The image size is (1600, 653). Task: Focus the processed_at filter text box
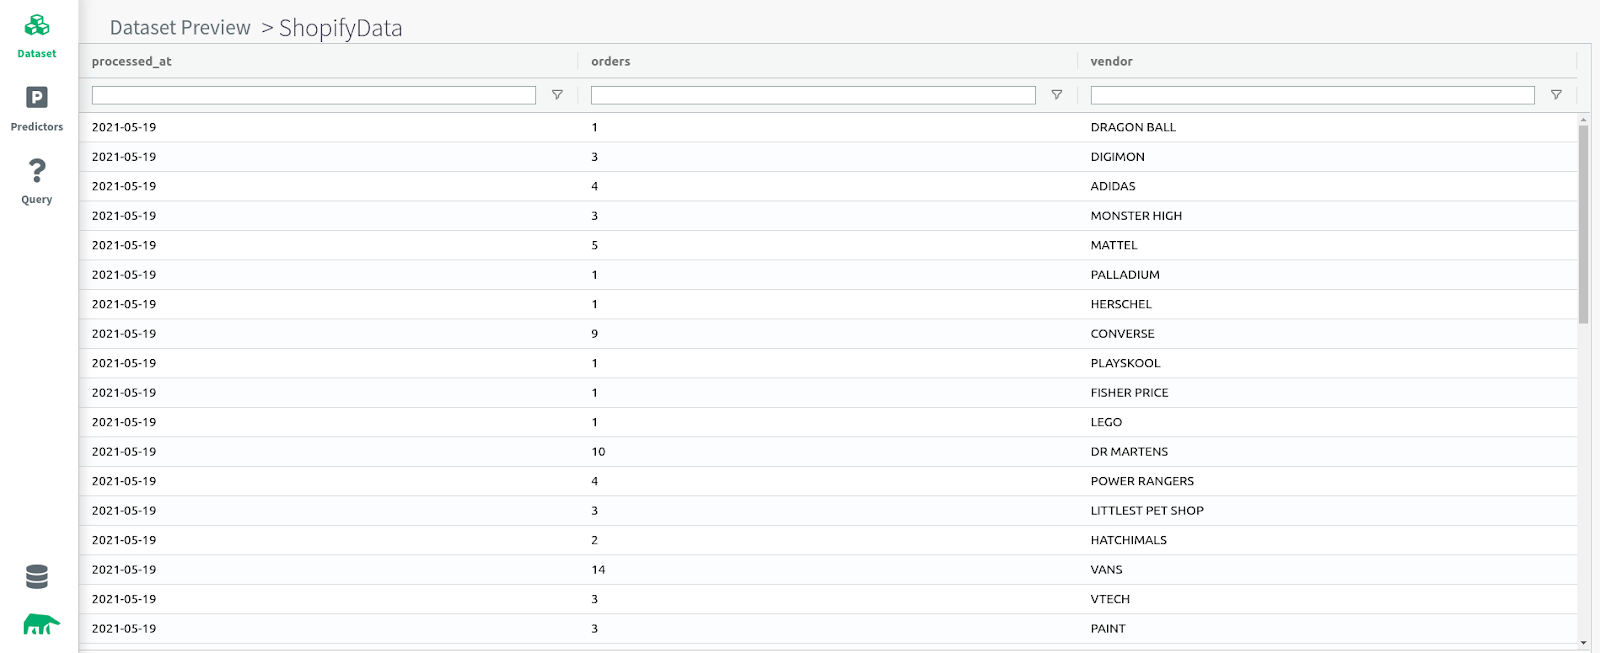(313, 95)
